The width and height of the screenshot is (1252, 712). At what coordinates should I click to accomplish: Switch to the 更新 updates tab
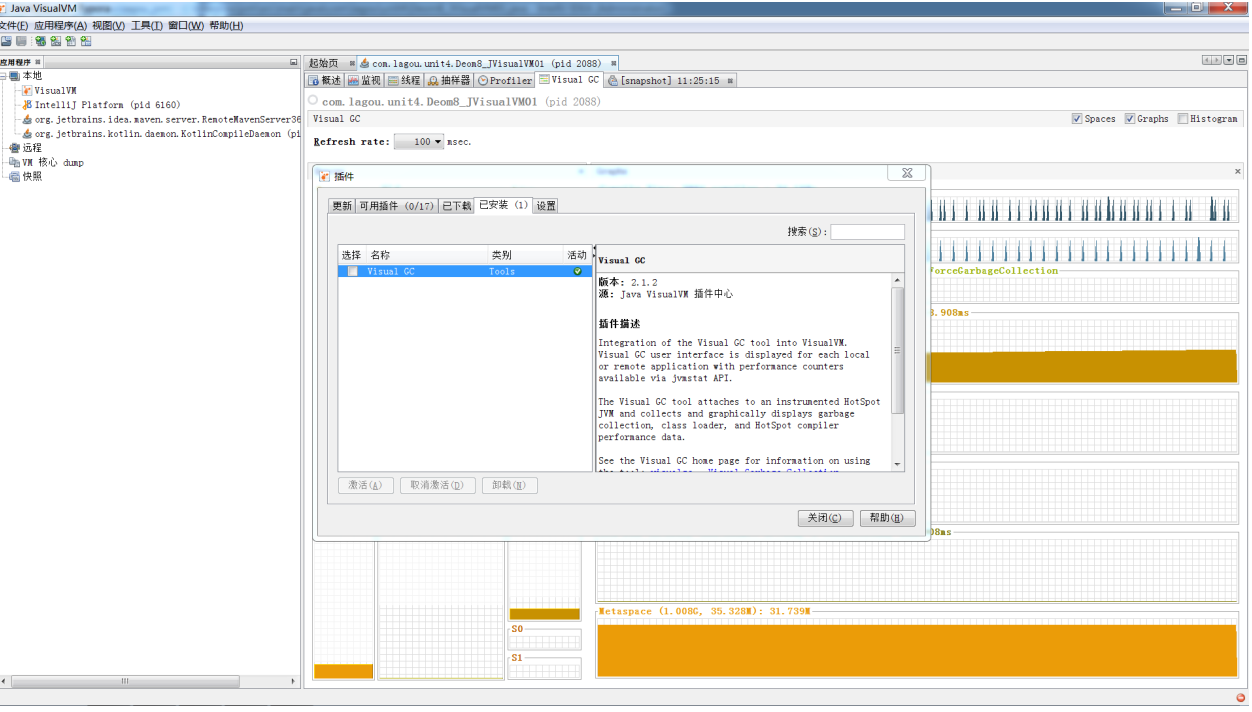pos(342,206)
